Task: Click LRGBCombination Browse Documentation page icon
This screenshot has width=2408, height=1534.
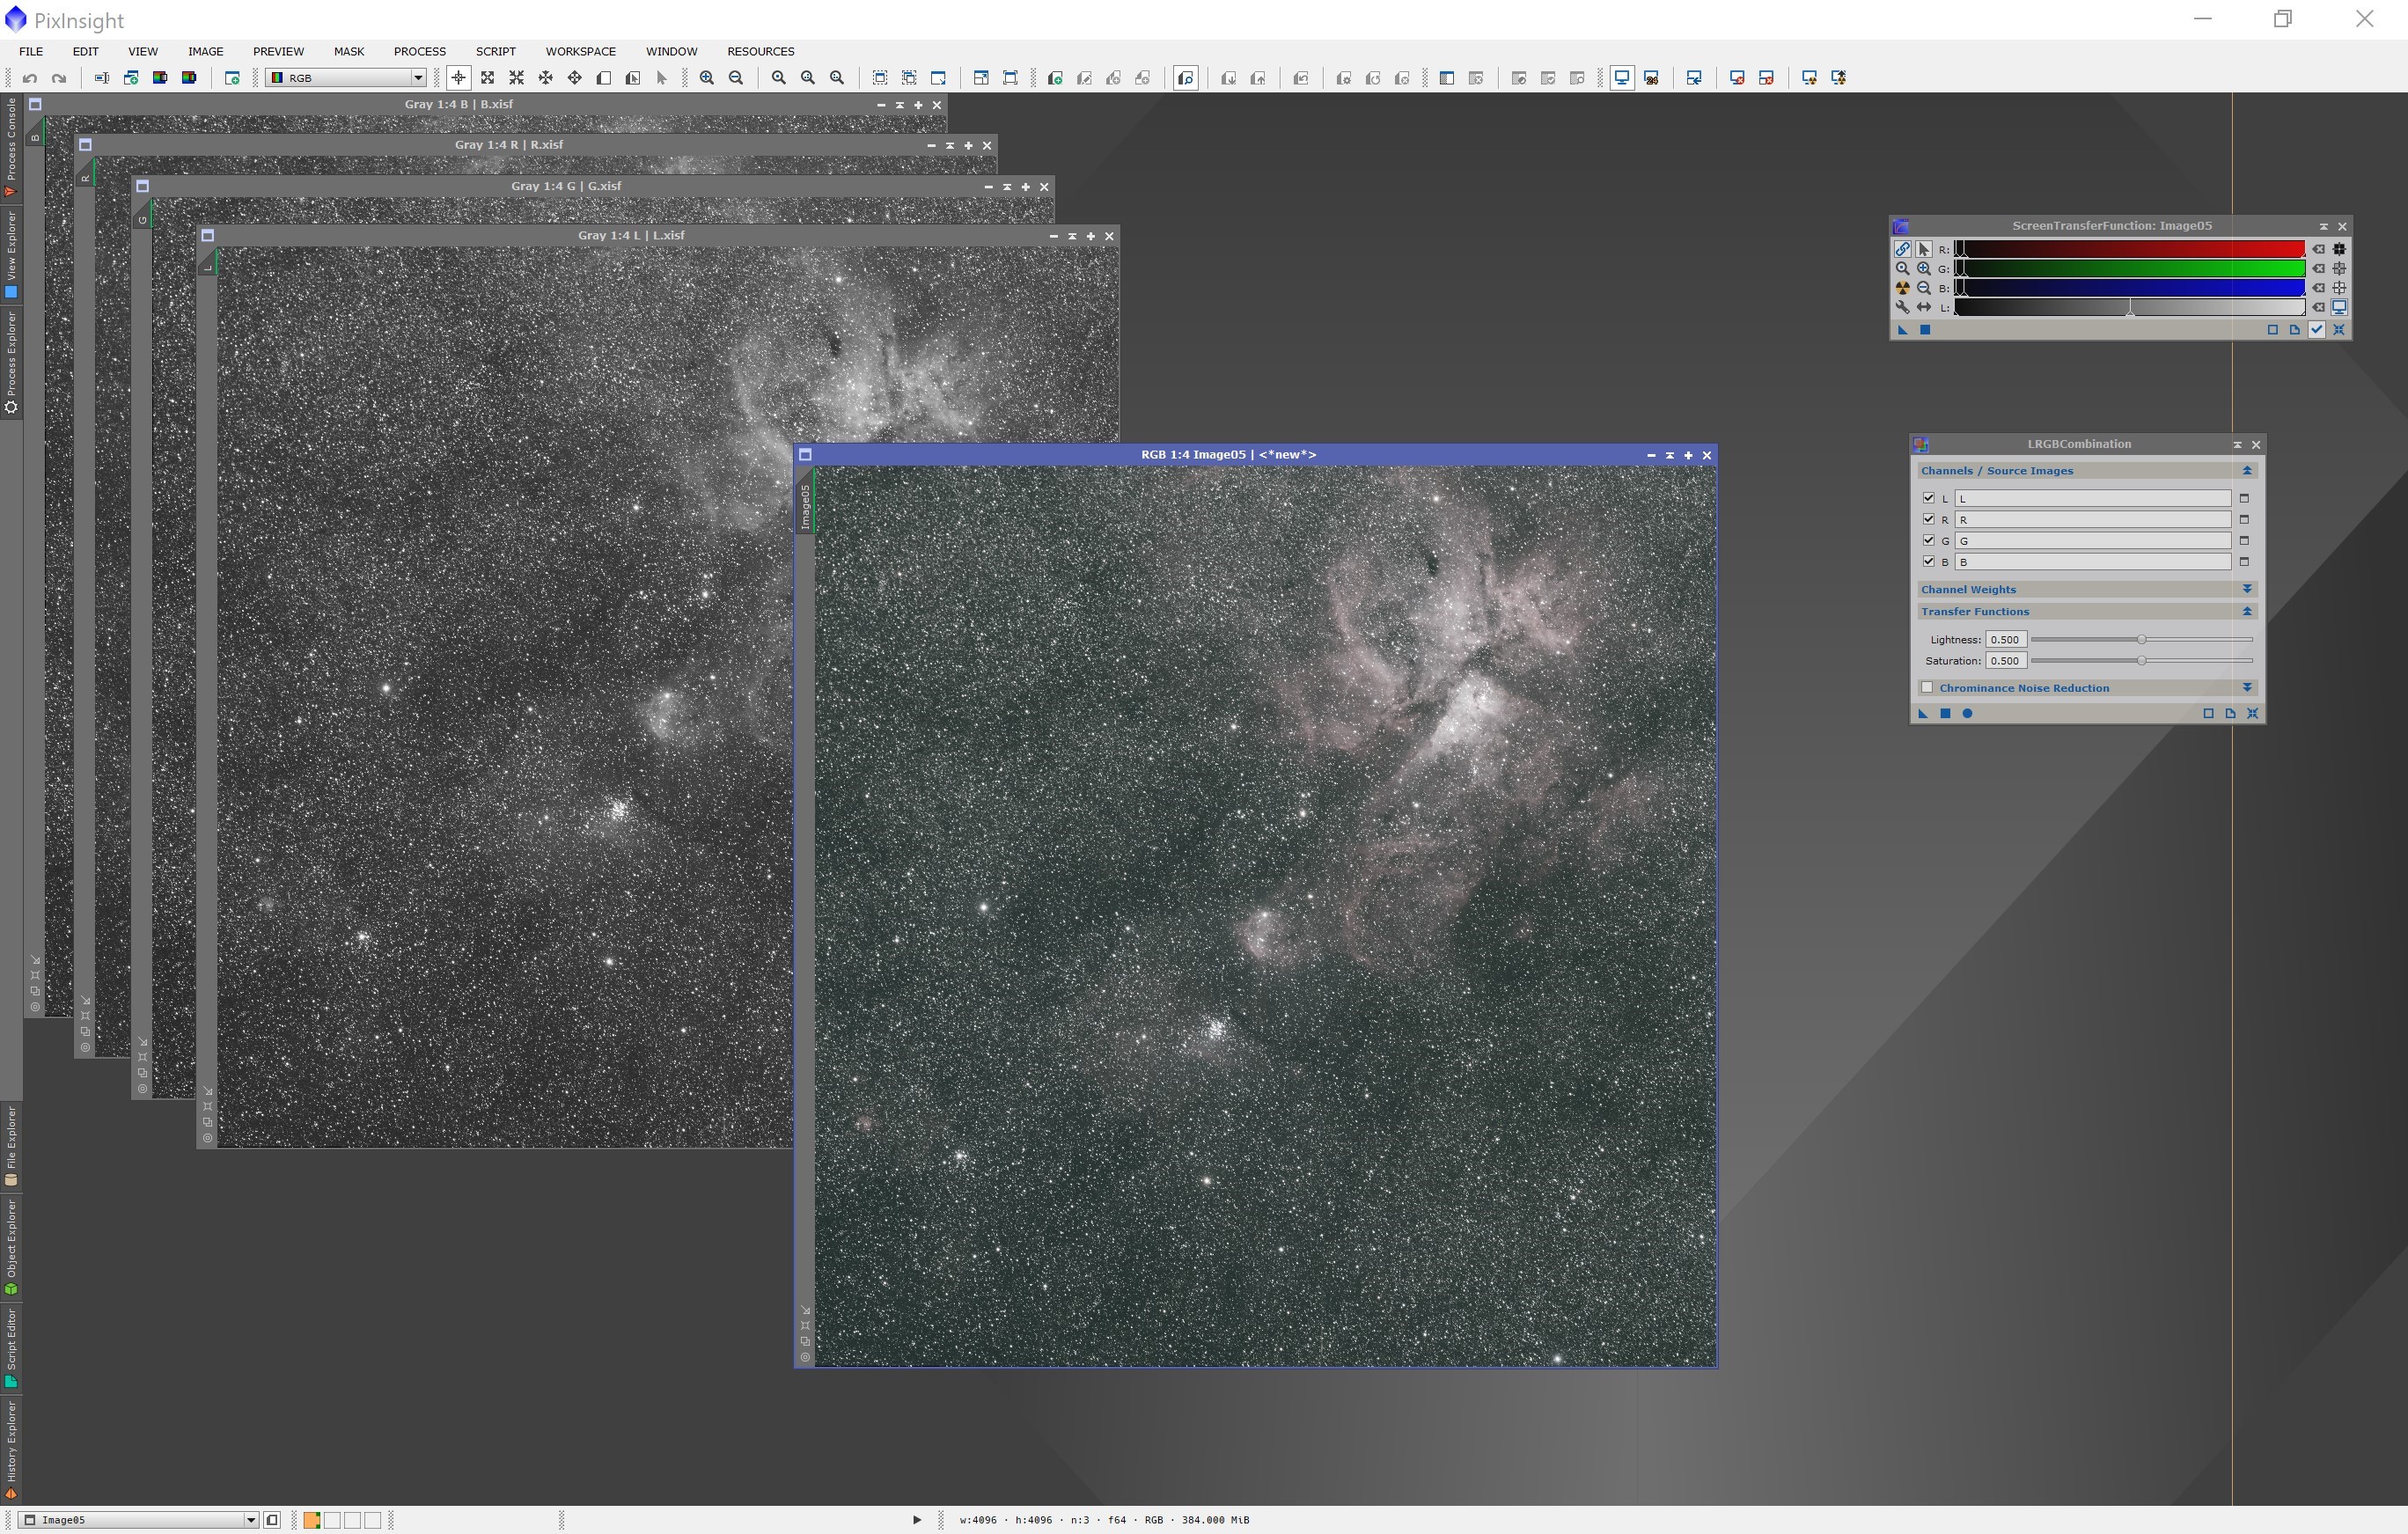Action: tap(2230, 713)
